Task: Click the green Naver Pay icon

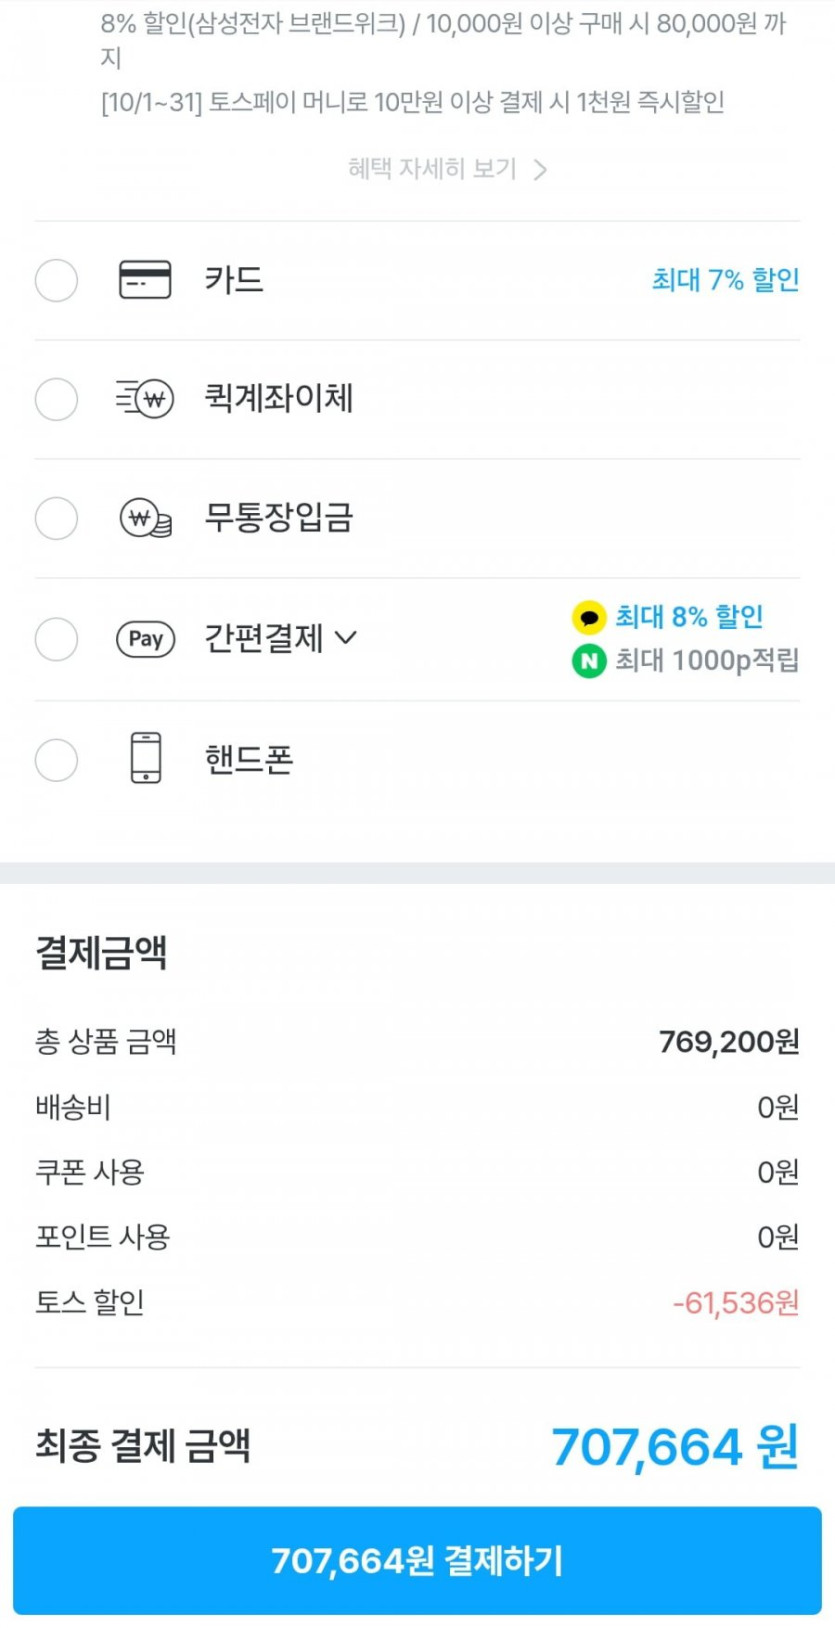Action: click(x=589, y=661)
